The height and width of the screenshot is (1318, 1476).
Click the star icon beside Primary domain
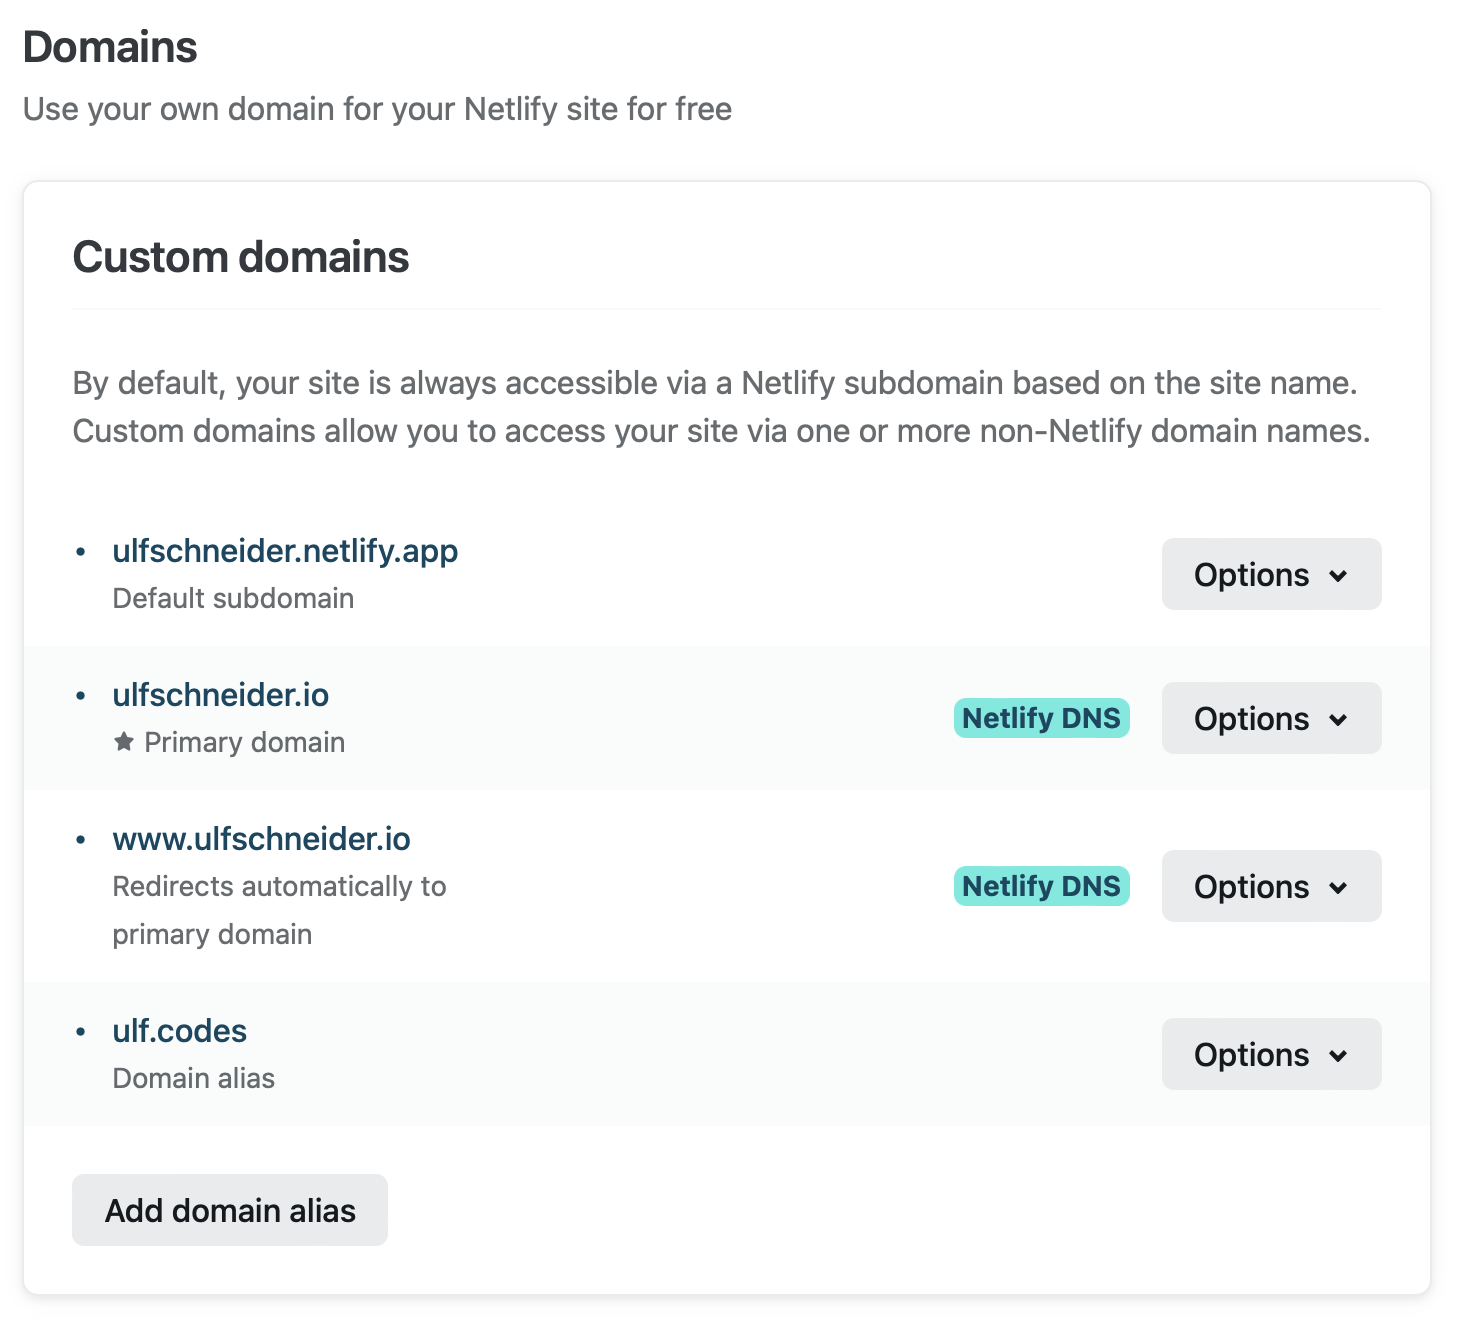point(124,742)
